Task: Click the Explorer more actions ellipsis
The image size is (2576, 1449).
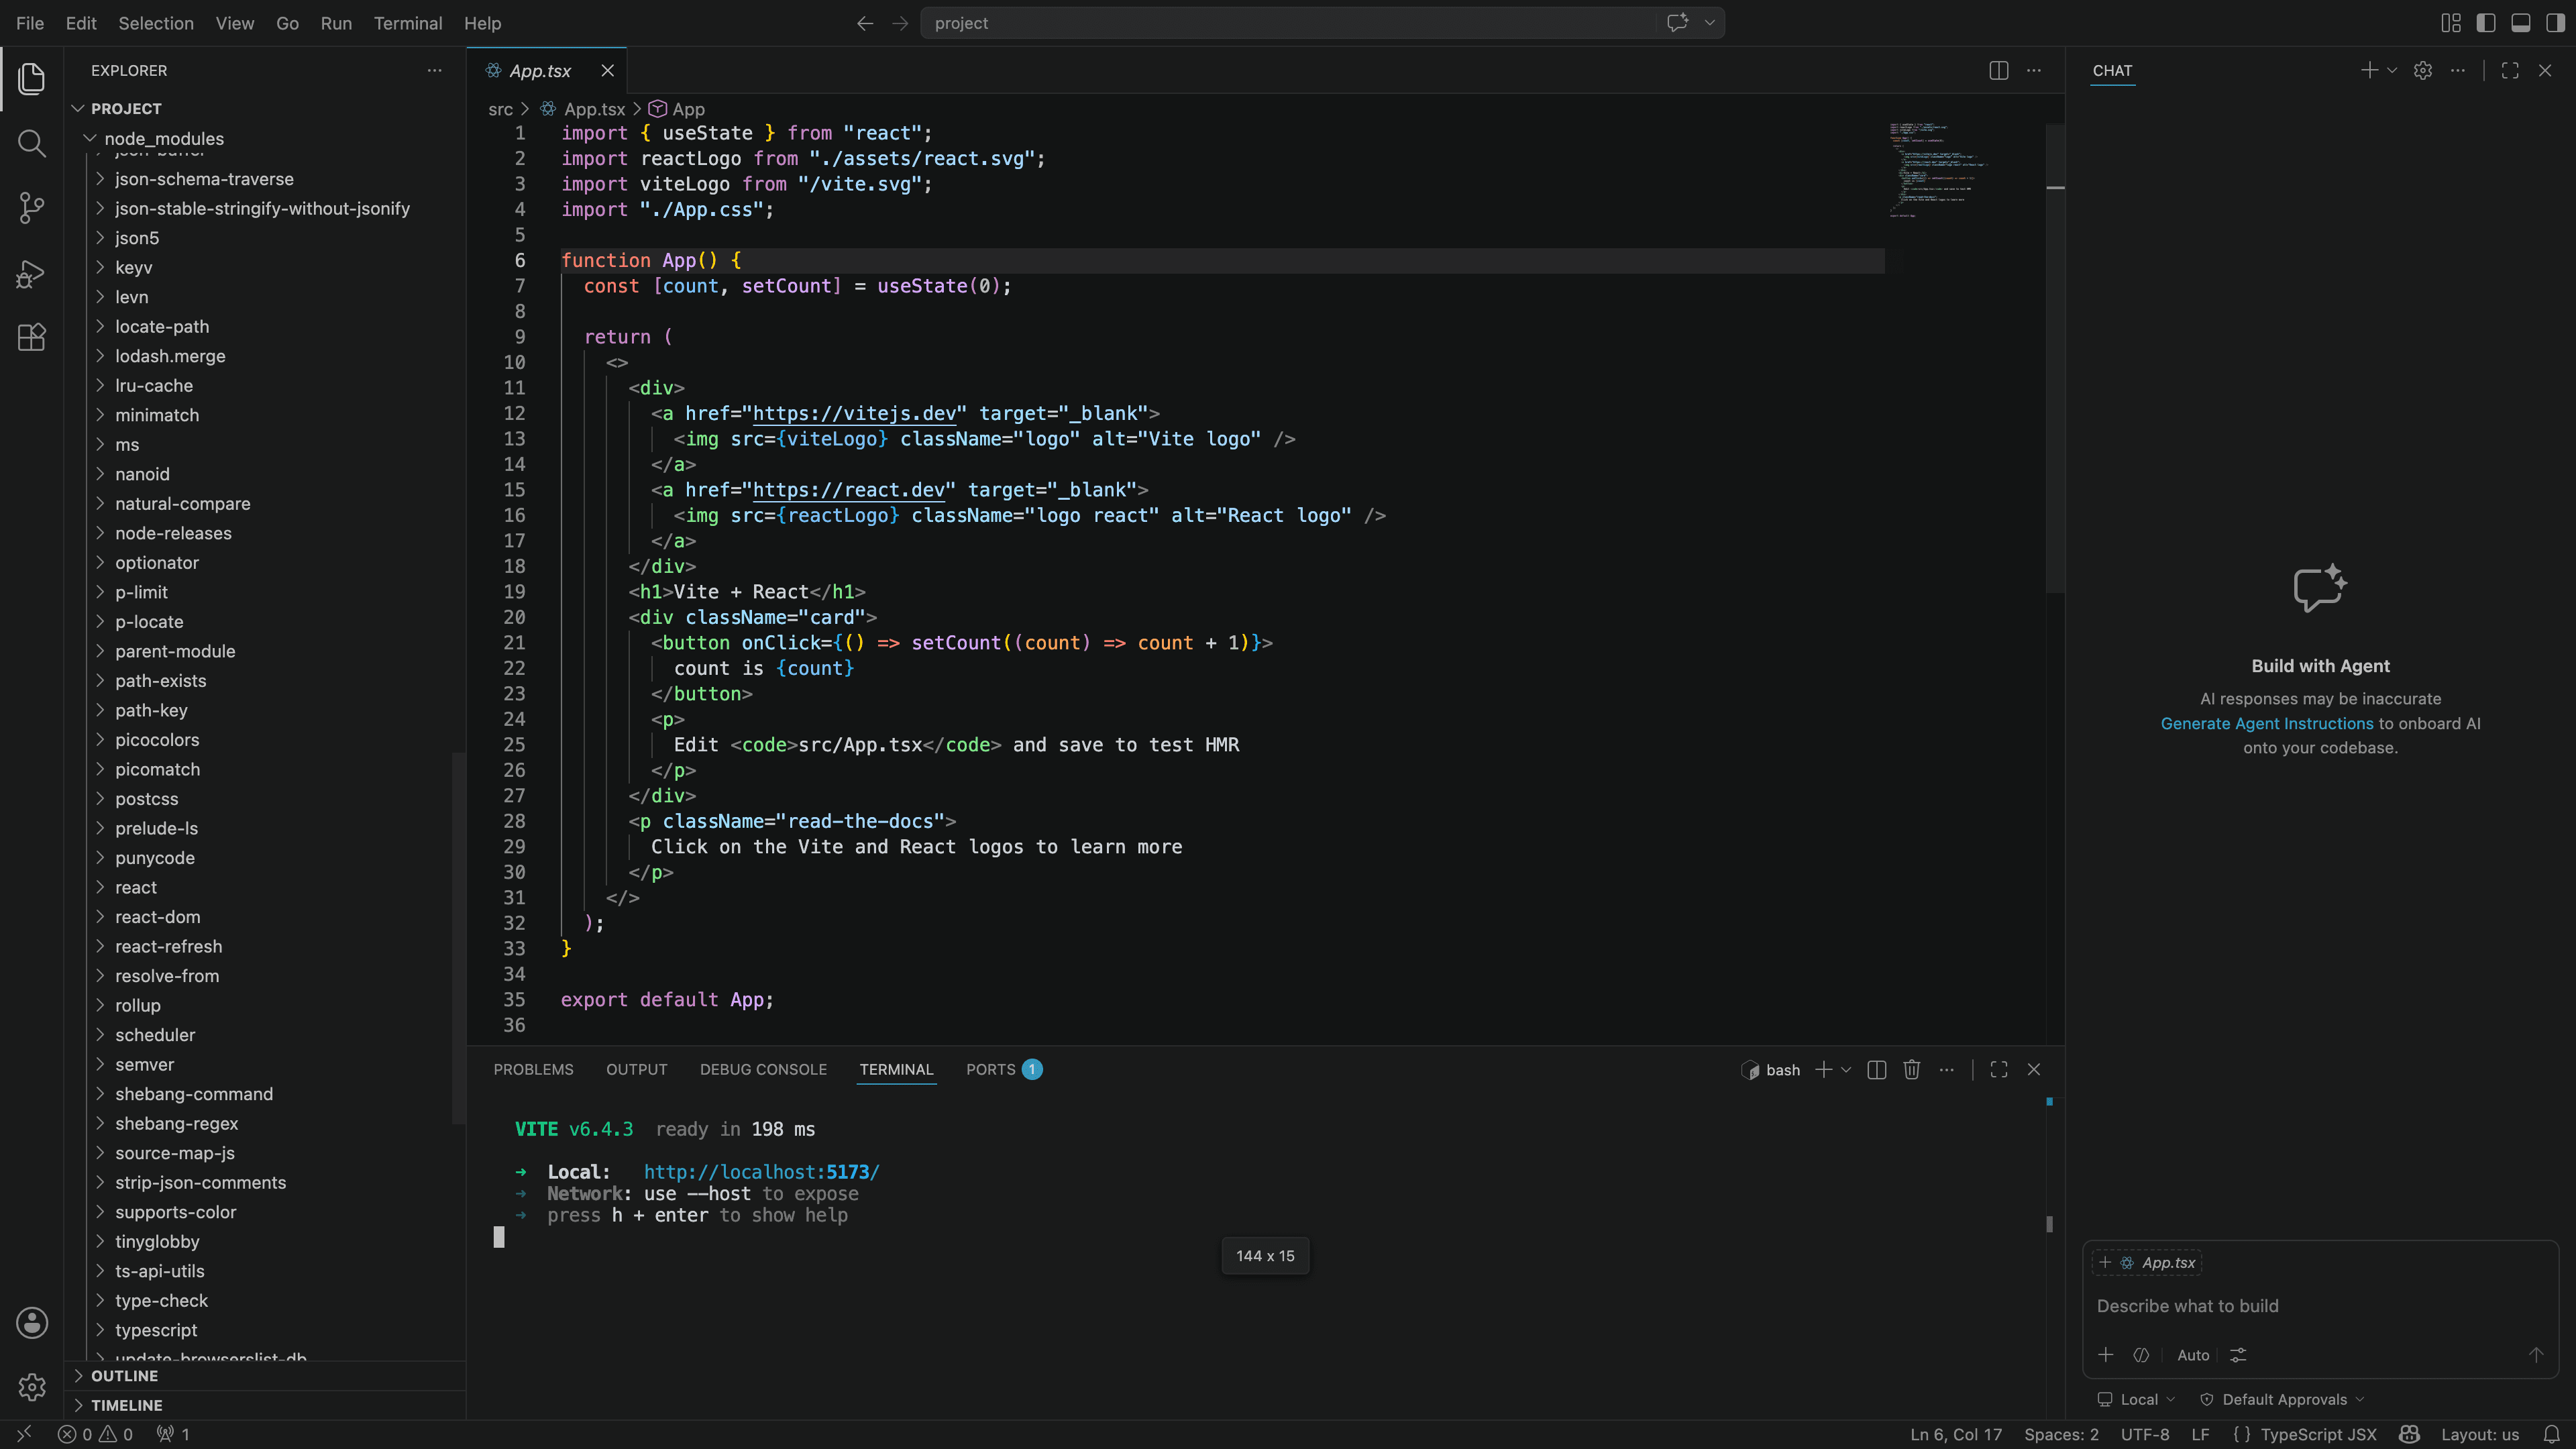Action: point(434,70)
